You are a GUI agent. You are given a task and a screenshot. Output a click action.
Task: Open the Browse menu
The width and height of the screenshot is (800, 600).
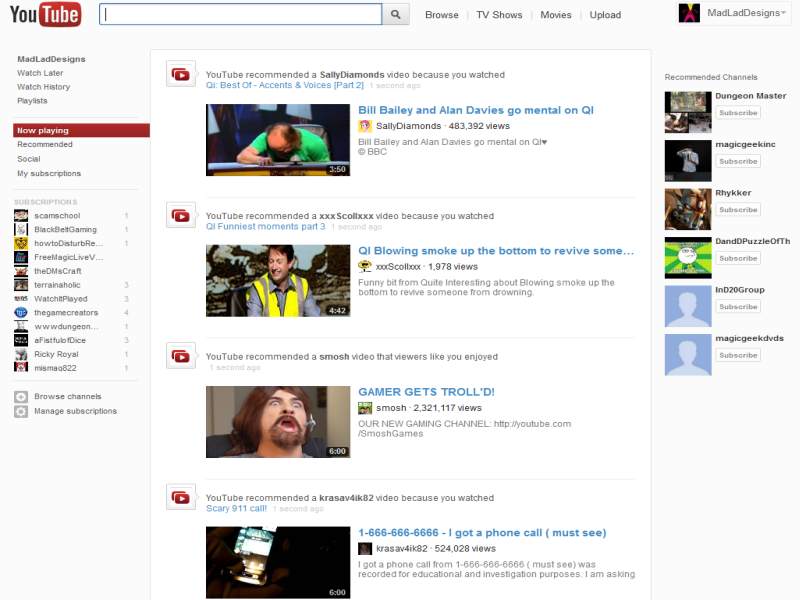point(442,15)
